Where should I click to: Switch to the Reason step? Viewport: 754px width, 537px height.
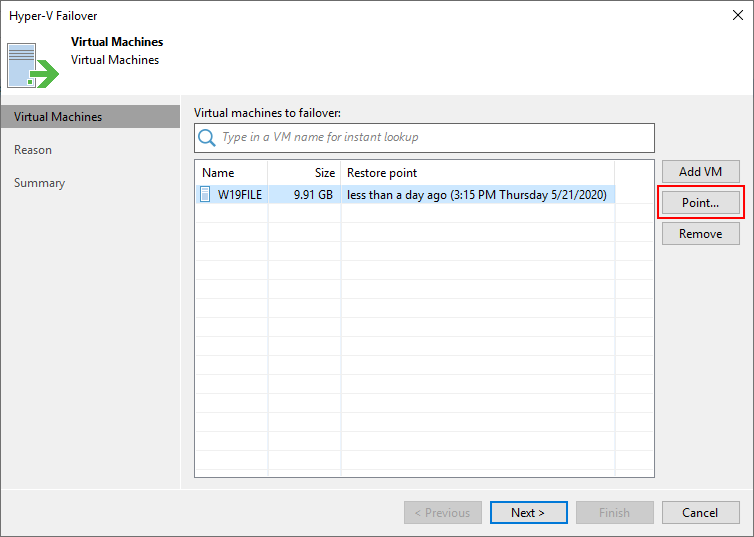pos(33,150)
